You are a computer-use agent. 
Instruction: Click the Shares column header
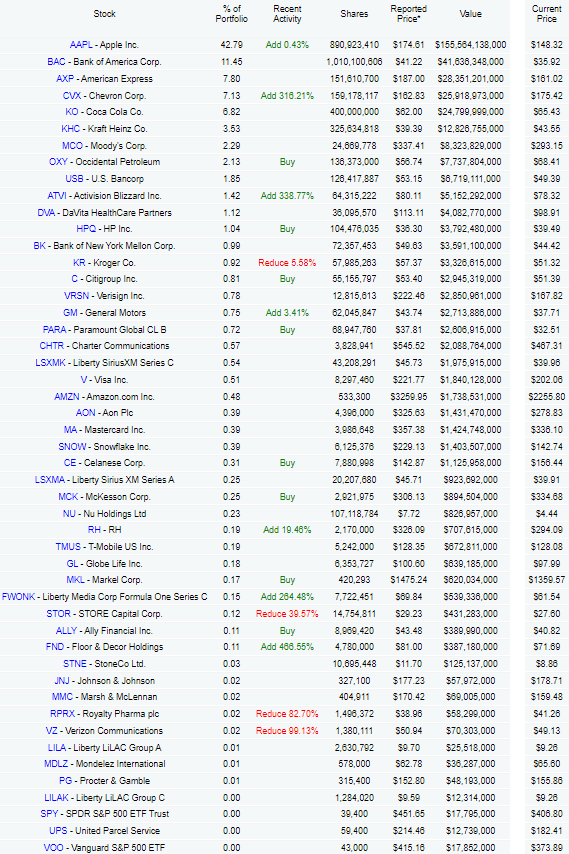point(354,14)
